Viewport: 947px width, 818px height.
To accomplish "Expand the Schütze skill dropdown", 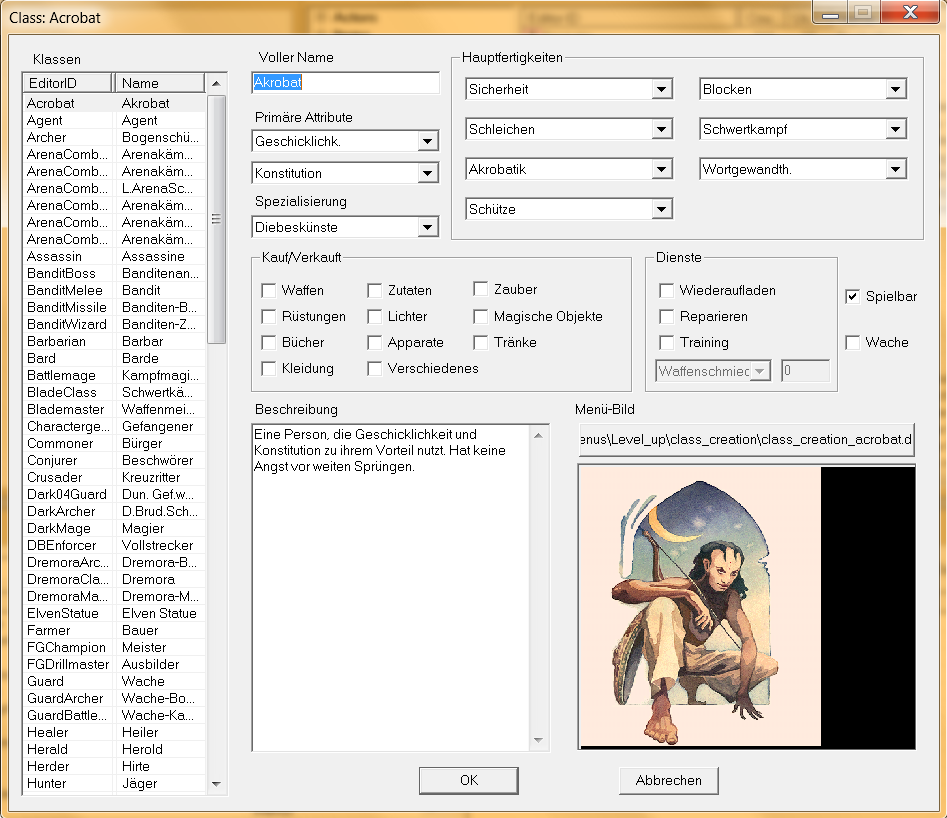I will coord(661,210).
